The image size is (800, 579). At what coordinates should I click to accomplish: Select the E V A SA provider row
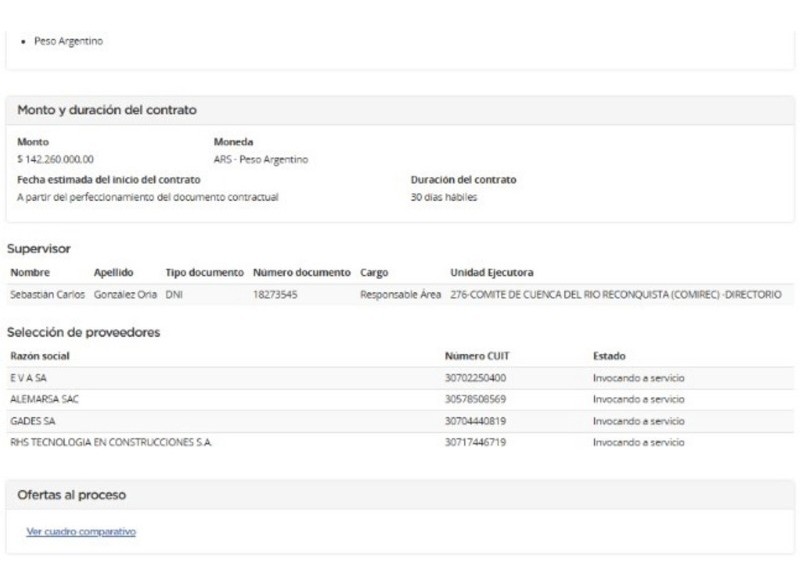(x=29, y=377)
